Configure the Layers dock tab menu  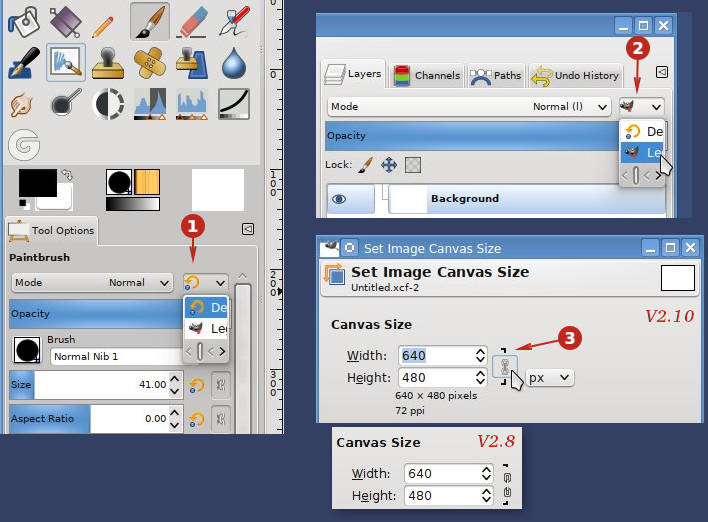(x=662, y=72)
